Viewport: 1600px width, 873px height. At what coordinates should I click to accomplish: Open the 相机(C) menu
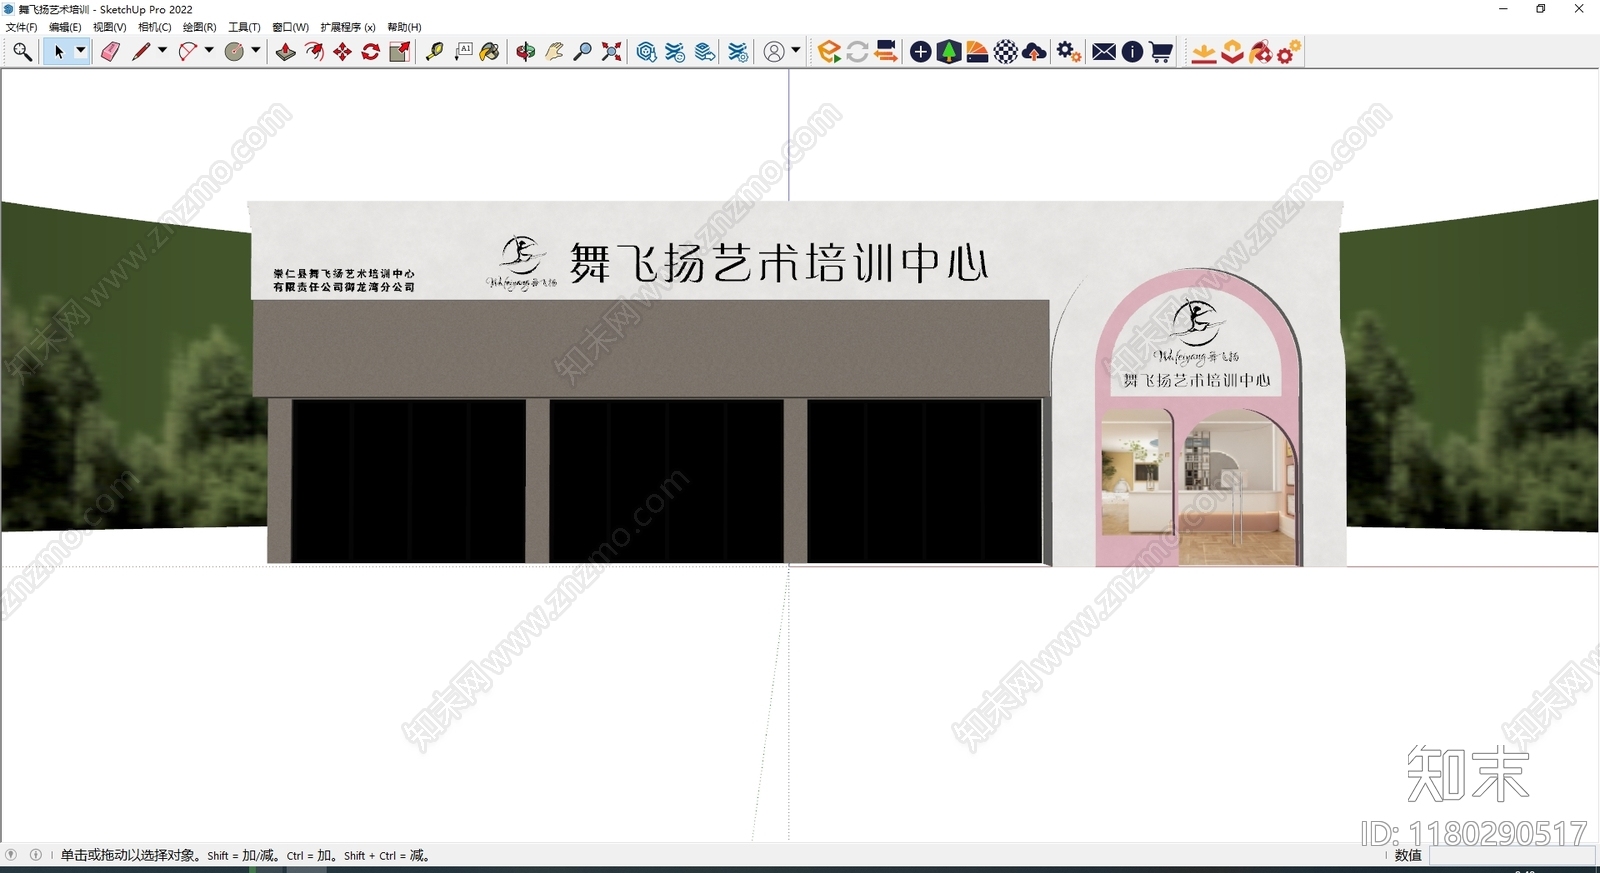click(155, 27)
